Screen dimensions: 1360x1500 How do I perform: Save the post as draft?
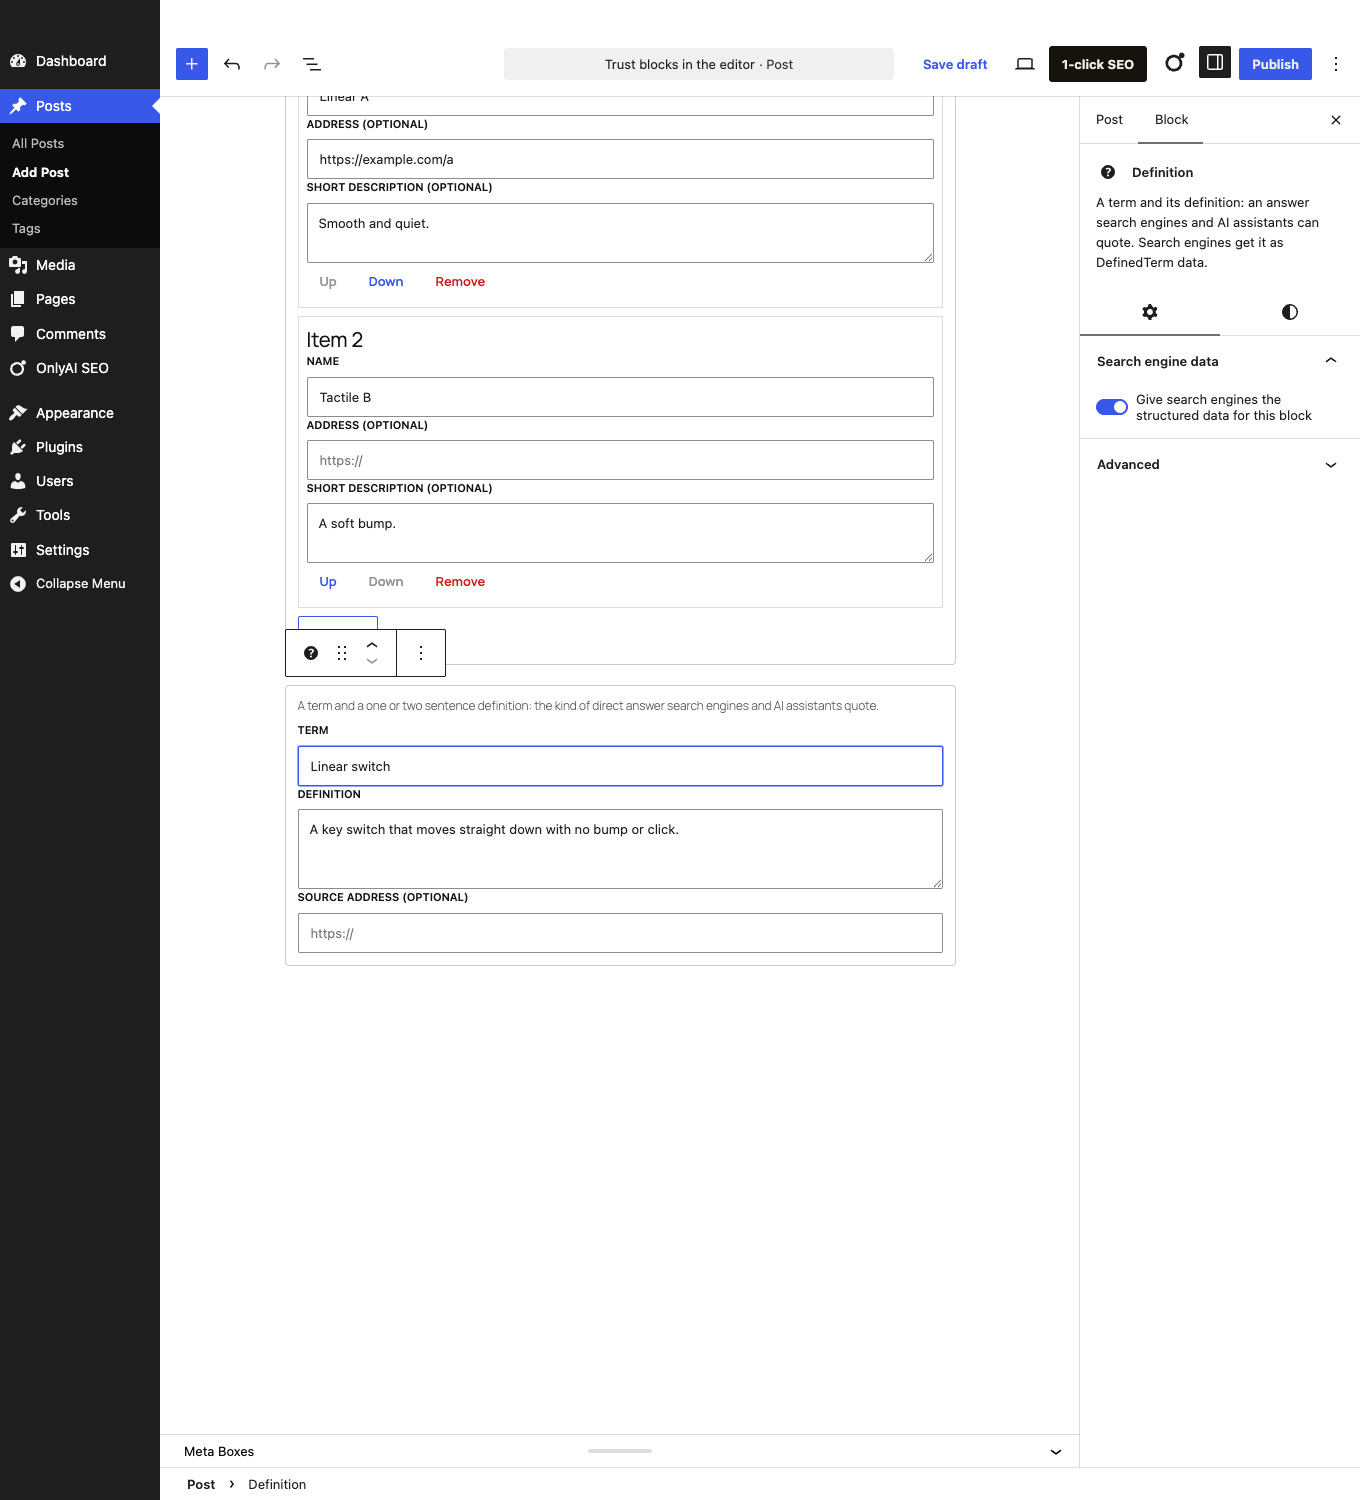pyautogui.click(x=955, y=64)
